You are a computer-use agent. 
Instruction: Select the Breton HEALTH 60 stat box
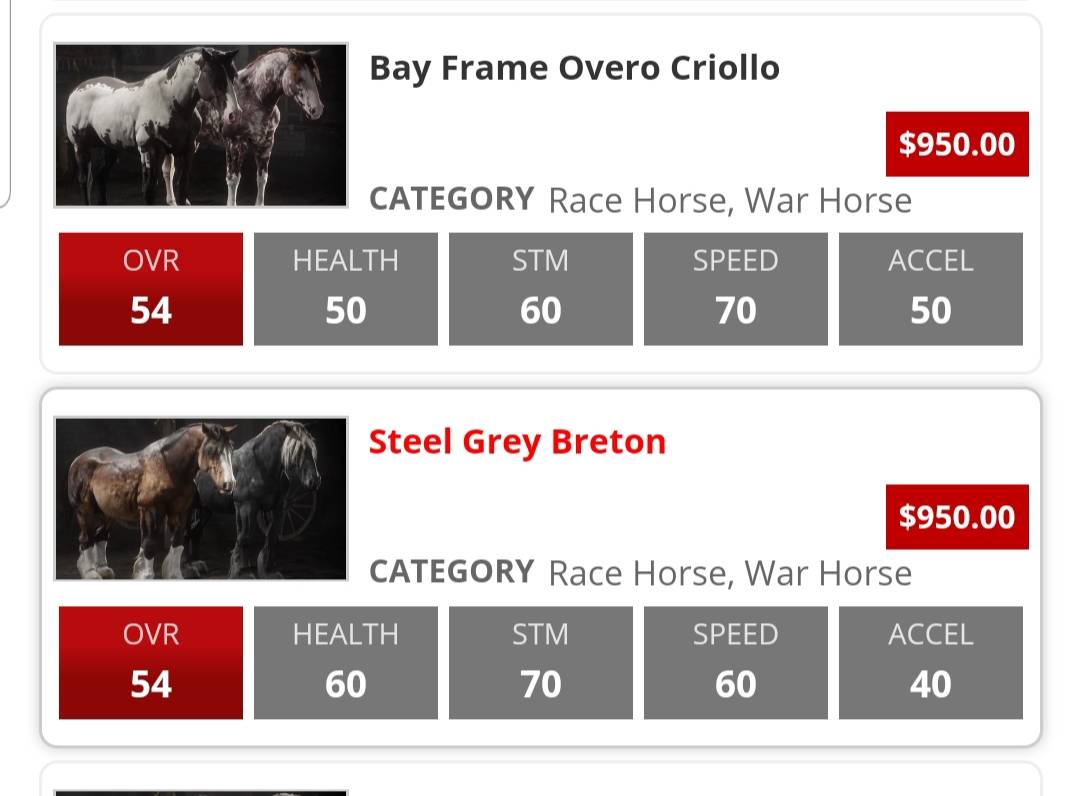pos(346,662)
